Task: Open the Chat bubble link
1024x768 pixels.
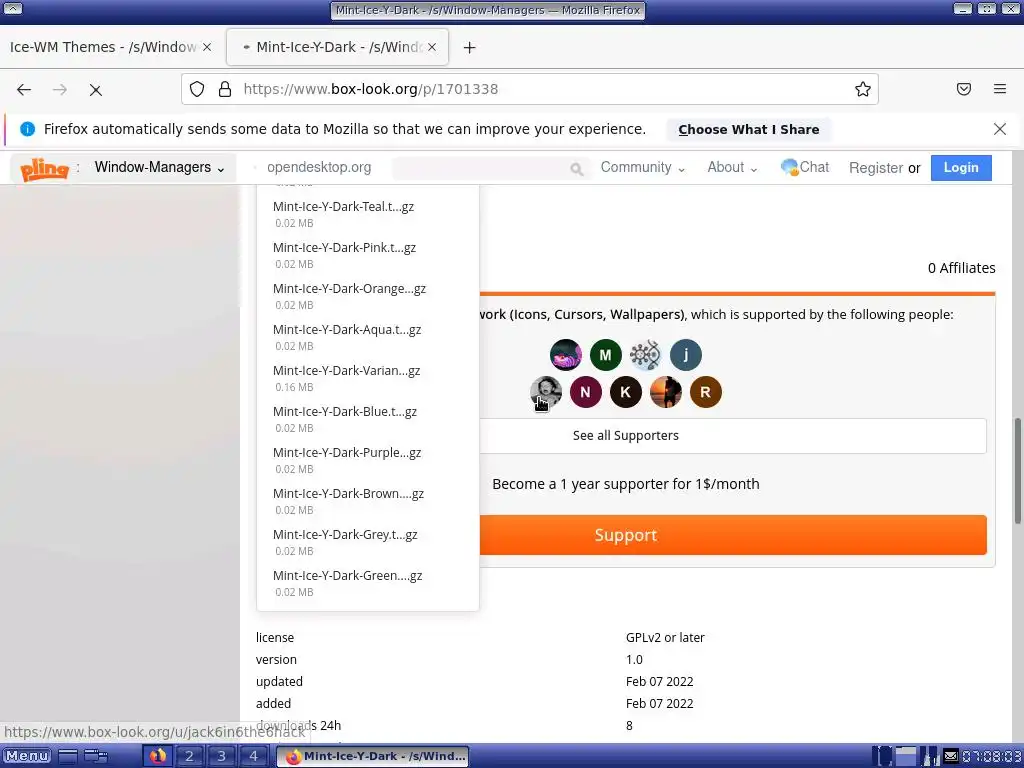Action: [x=805, y=167]
